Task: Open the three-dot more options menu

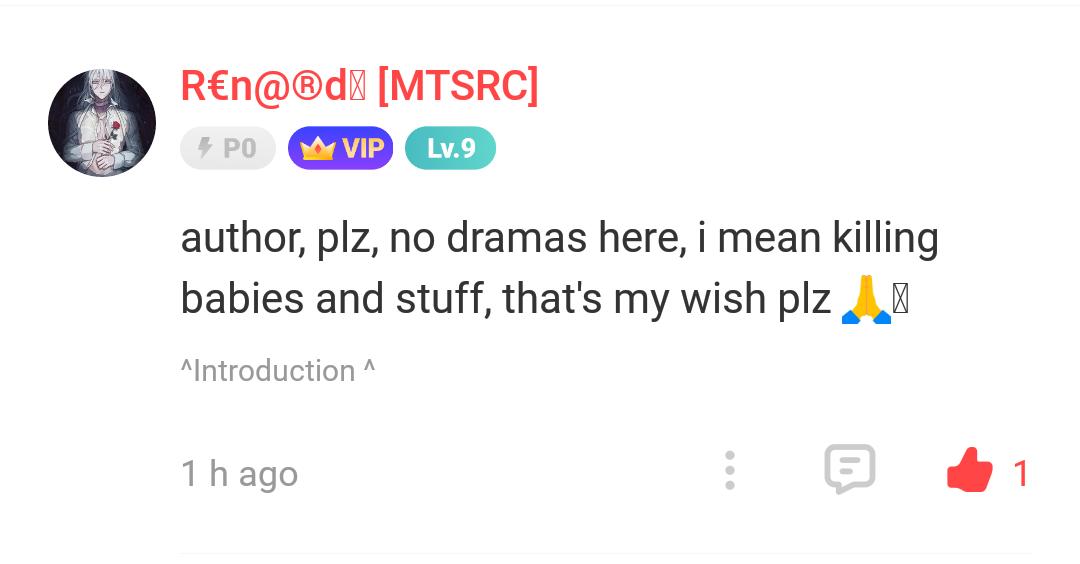Action: [x=730, y=470]
